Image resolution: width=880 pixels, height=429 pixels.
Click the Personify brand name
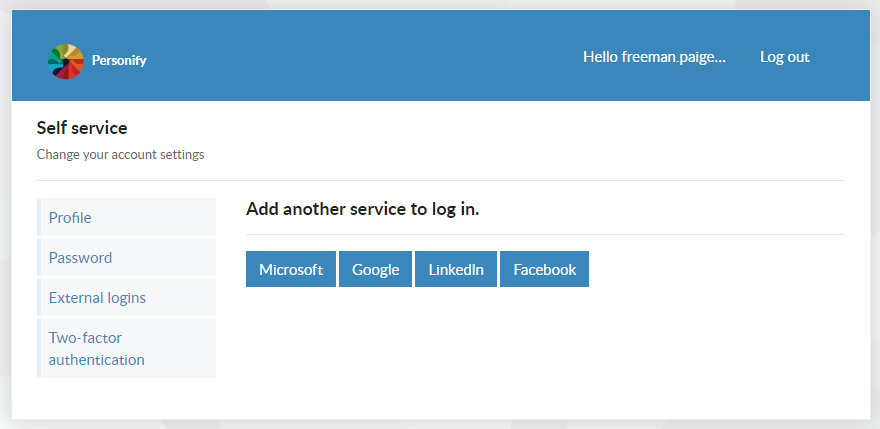coord(119,61)
